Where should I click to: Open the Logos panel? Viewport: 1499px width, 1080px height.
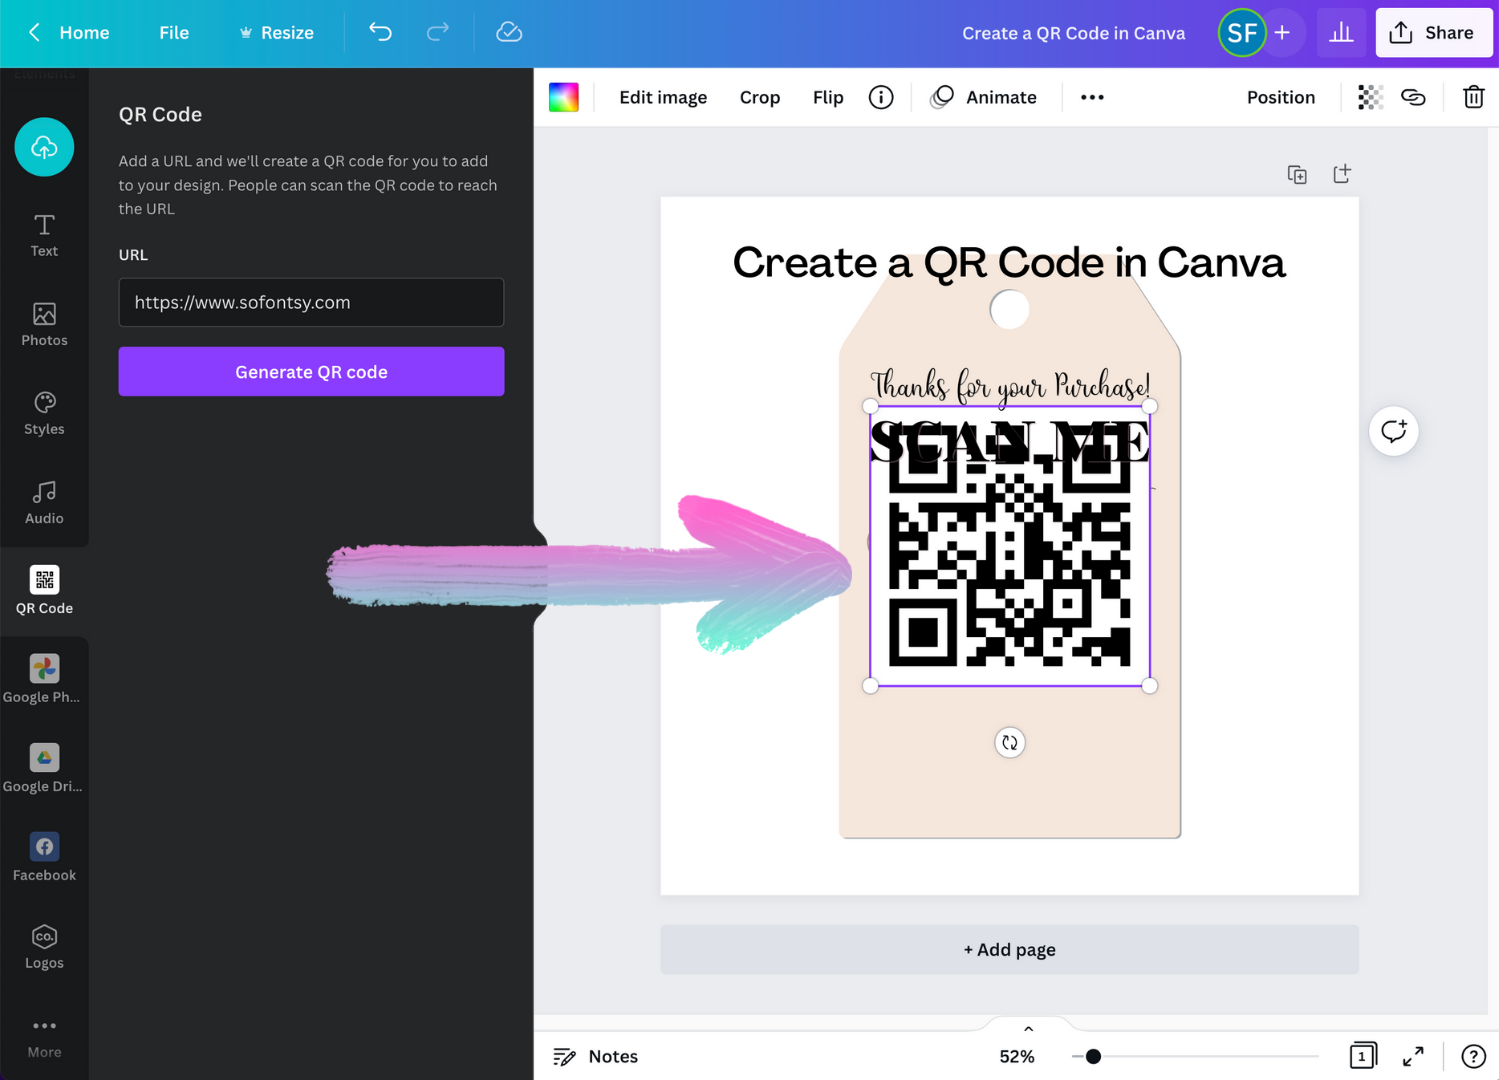click(x=44, y=946)
